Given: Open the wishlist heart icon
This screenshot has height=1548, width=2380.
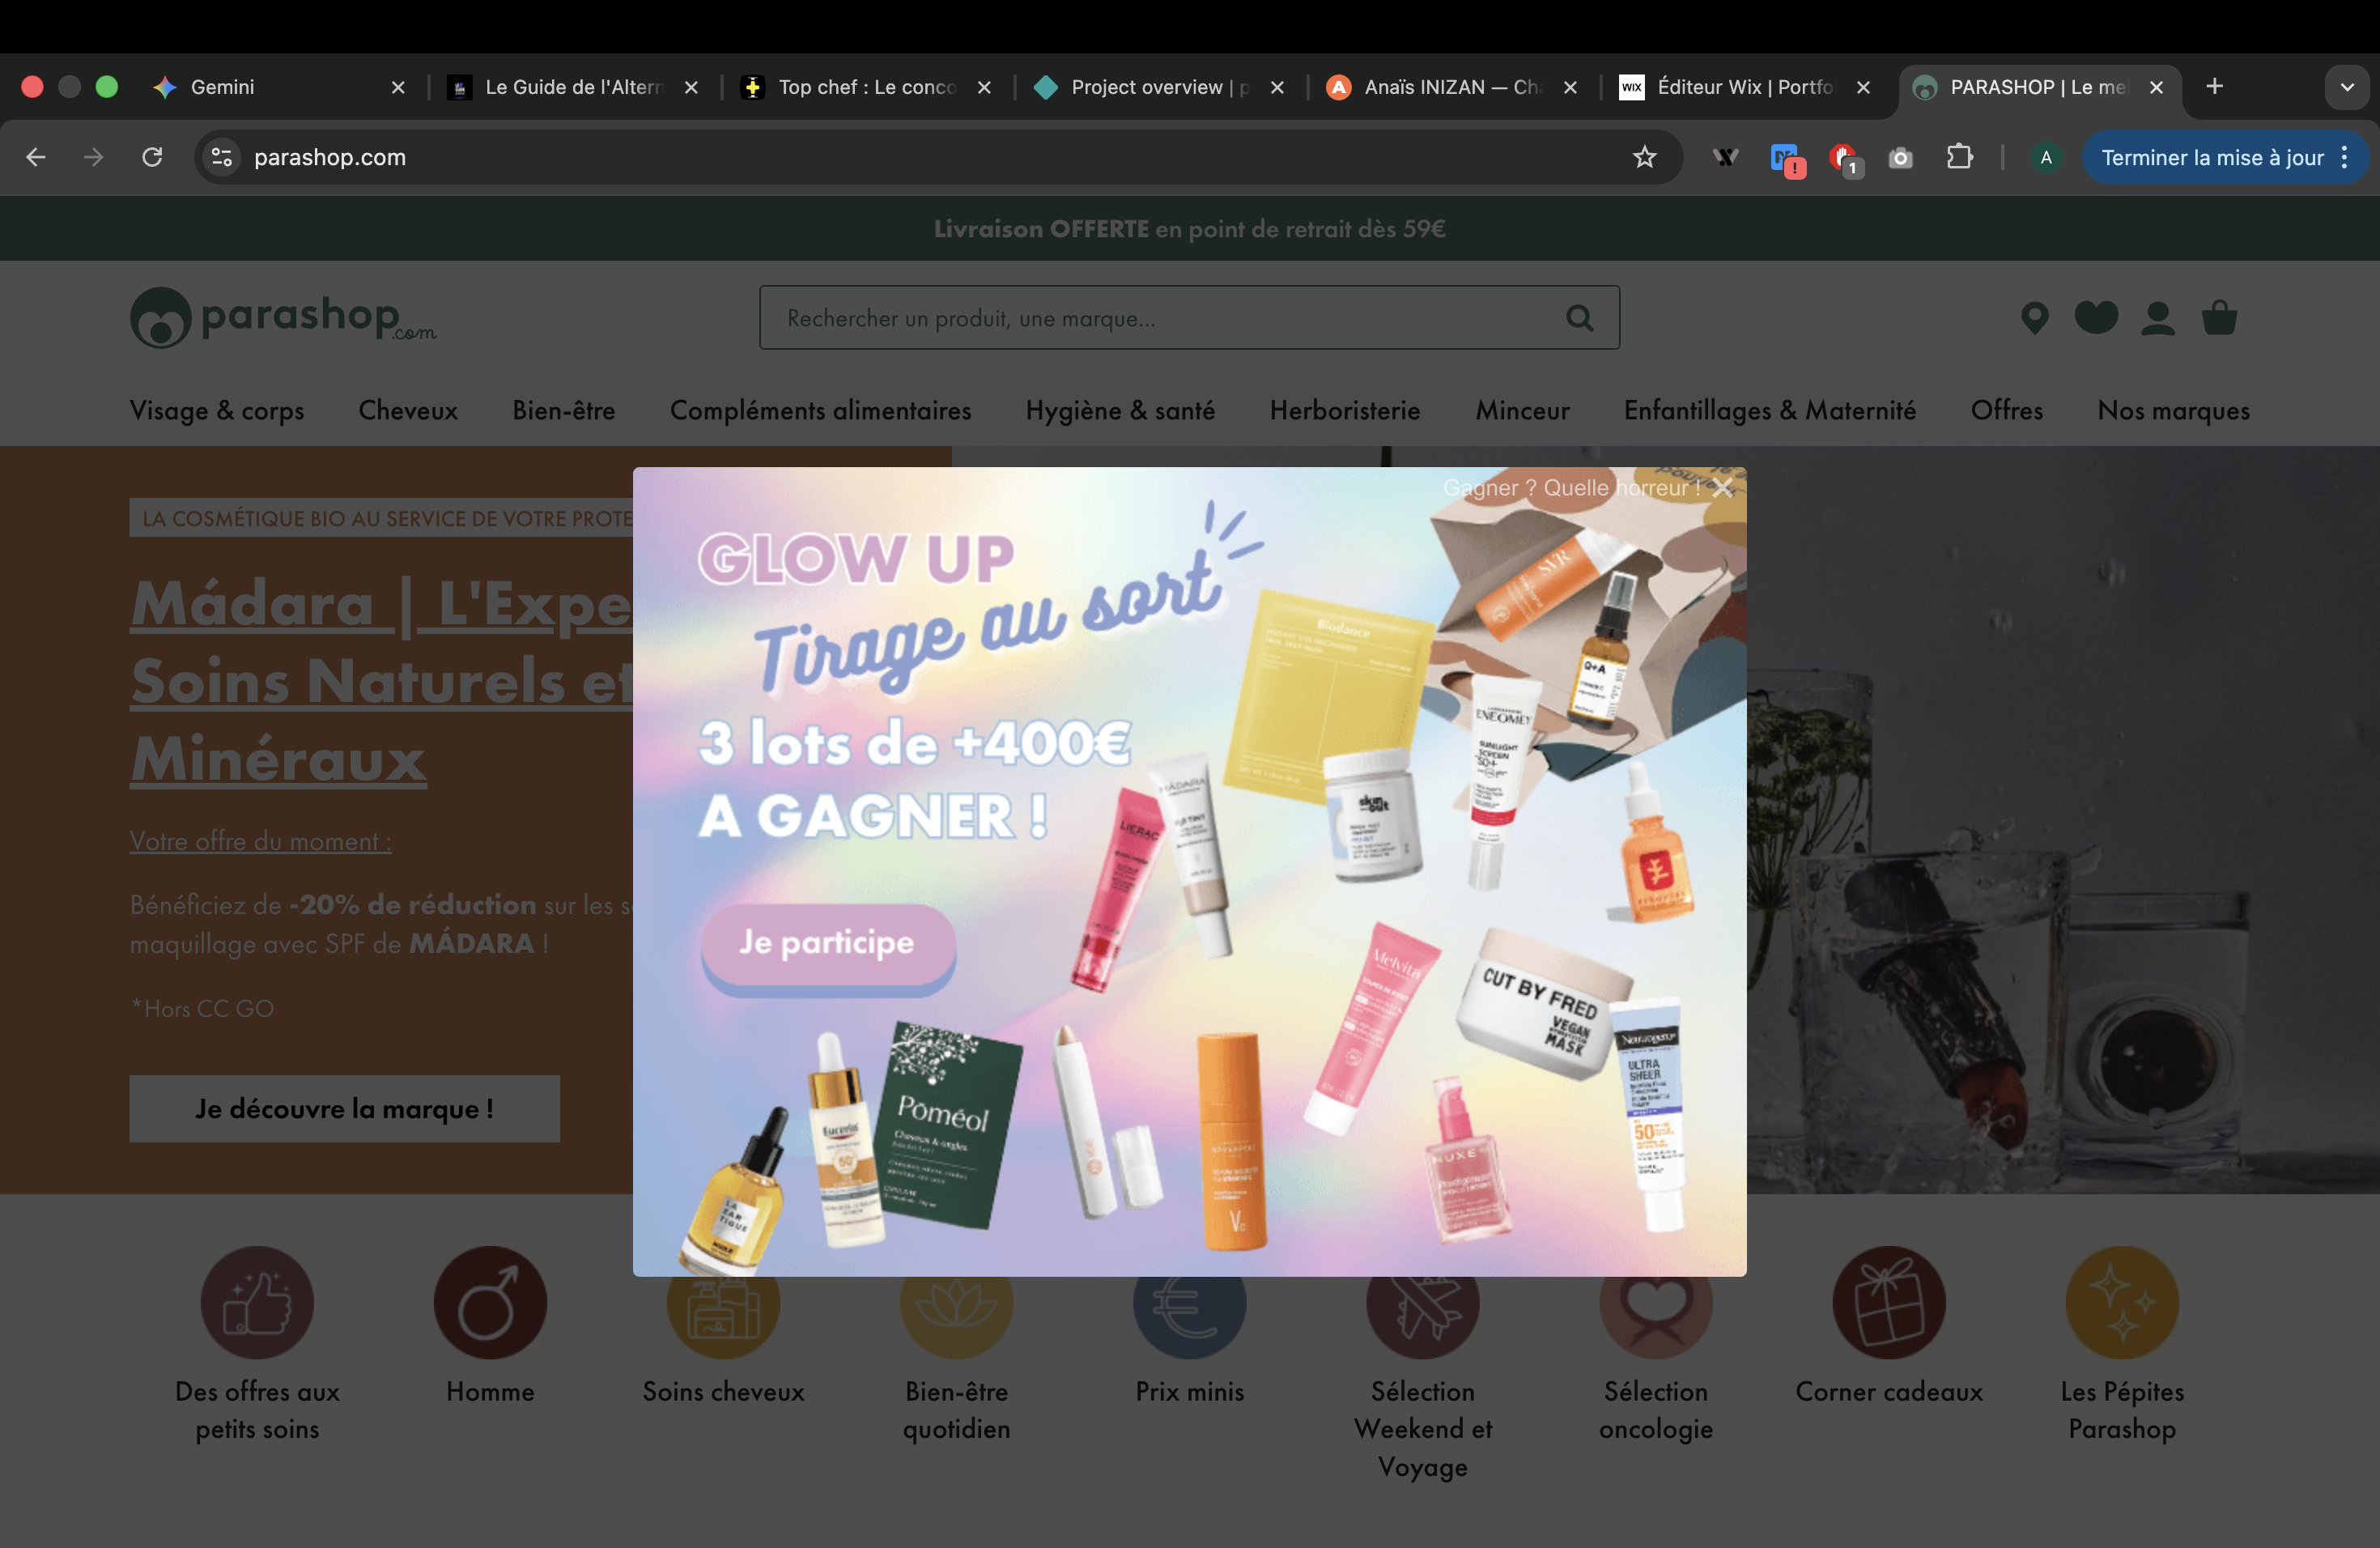Looking at the screenshot, I should (2096, 318).
